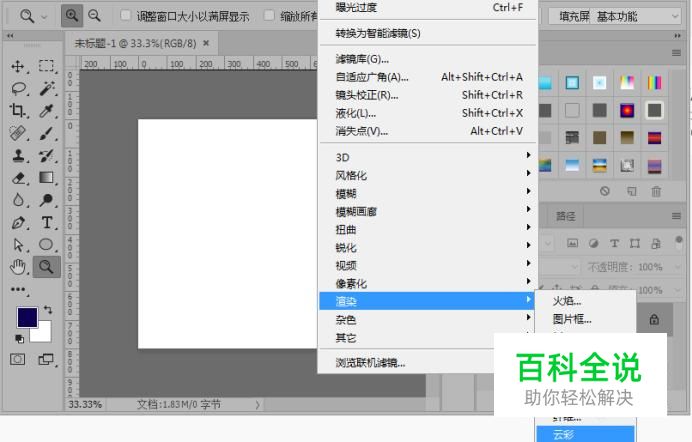Select the Crop tool
The image size is (692, 442).
18,110
